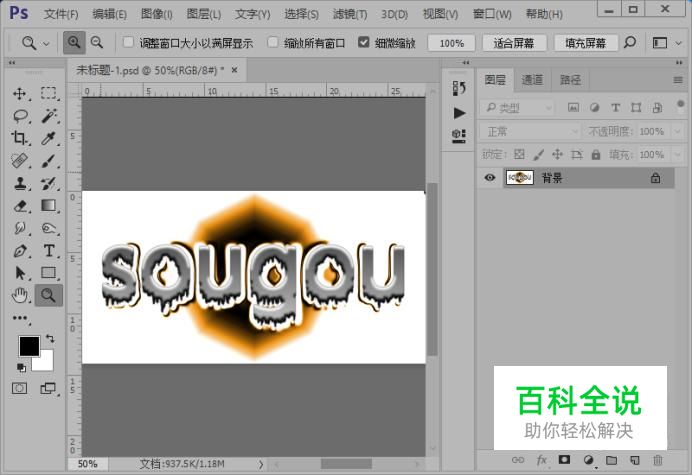
Task: Select the Lasso tool
Action: click(20, 115)
